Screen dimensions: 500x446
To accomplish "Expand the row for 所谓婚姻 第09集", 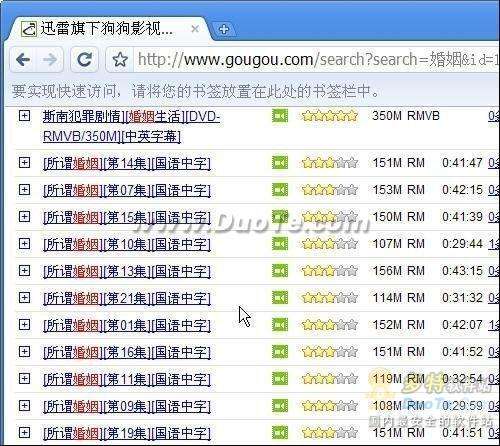I will click(x=24, y=406).
